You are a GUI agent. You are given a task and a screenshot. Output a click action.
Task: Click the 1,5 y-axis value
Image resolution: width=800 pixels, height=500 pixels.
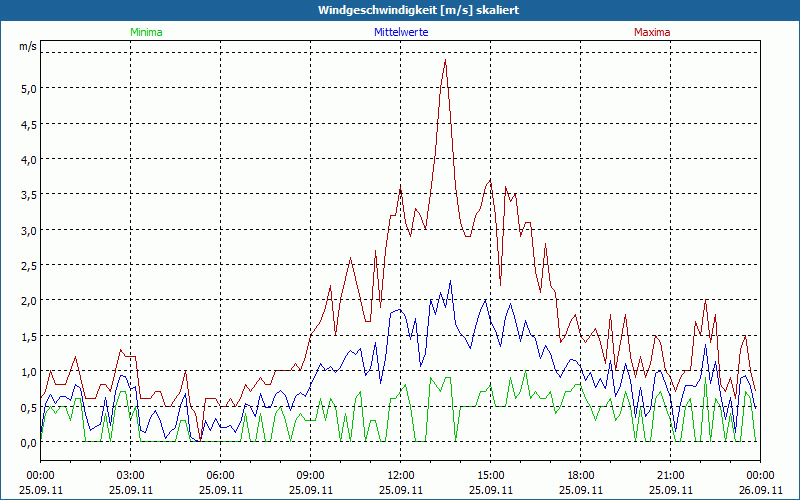tap(28, 337)
